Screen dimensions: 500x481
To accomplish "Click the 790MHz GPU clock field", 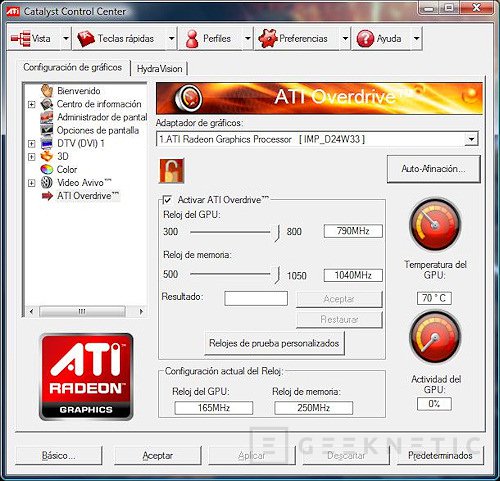I will click(353, 231).
